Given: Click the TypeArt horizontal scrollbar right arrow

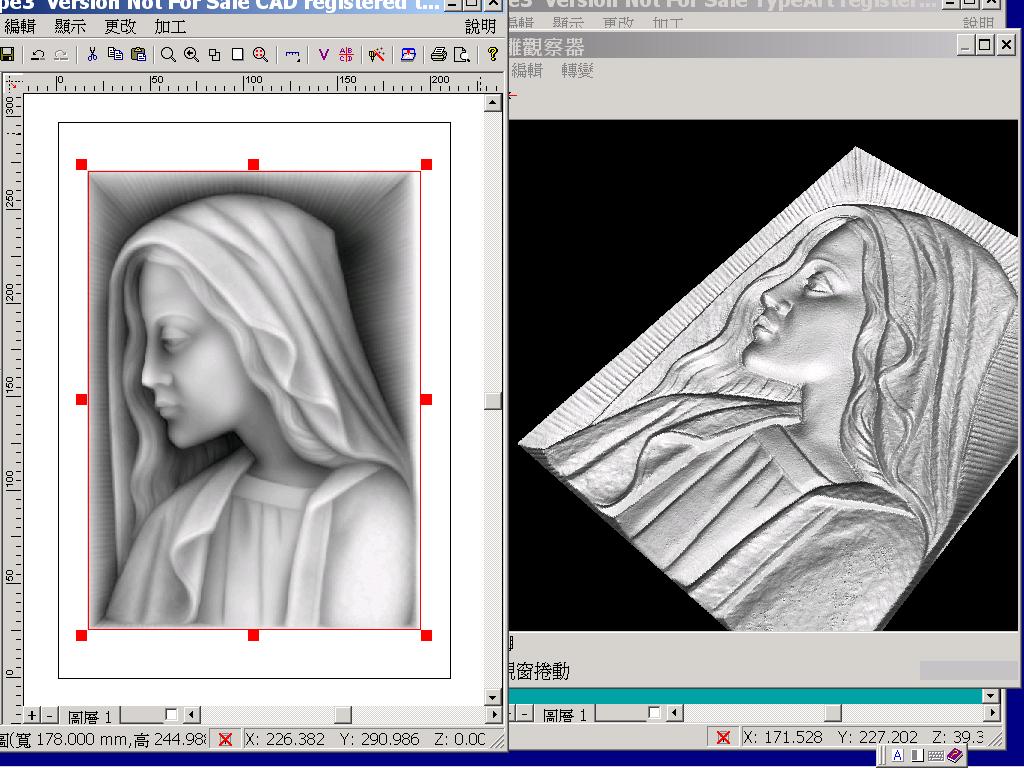Looking at the screenshot, I should [x=991, y=713].
